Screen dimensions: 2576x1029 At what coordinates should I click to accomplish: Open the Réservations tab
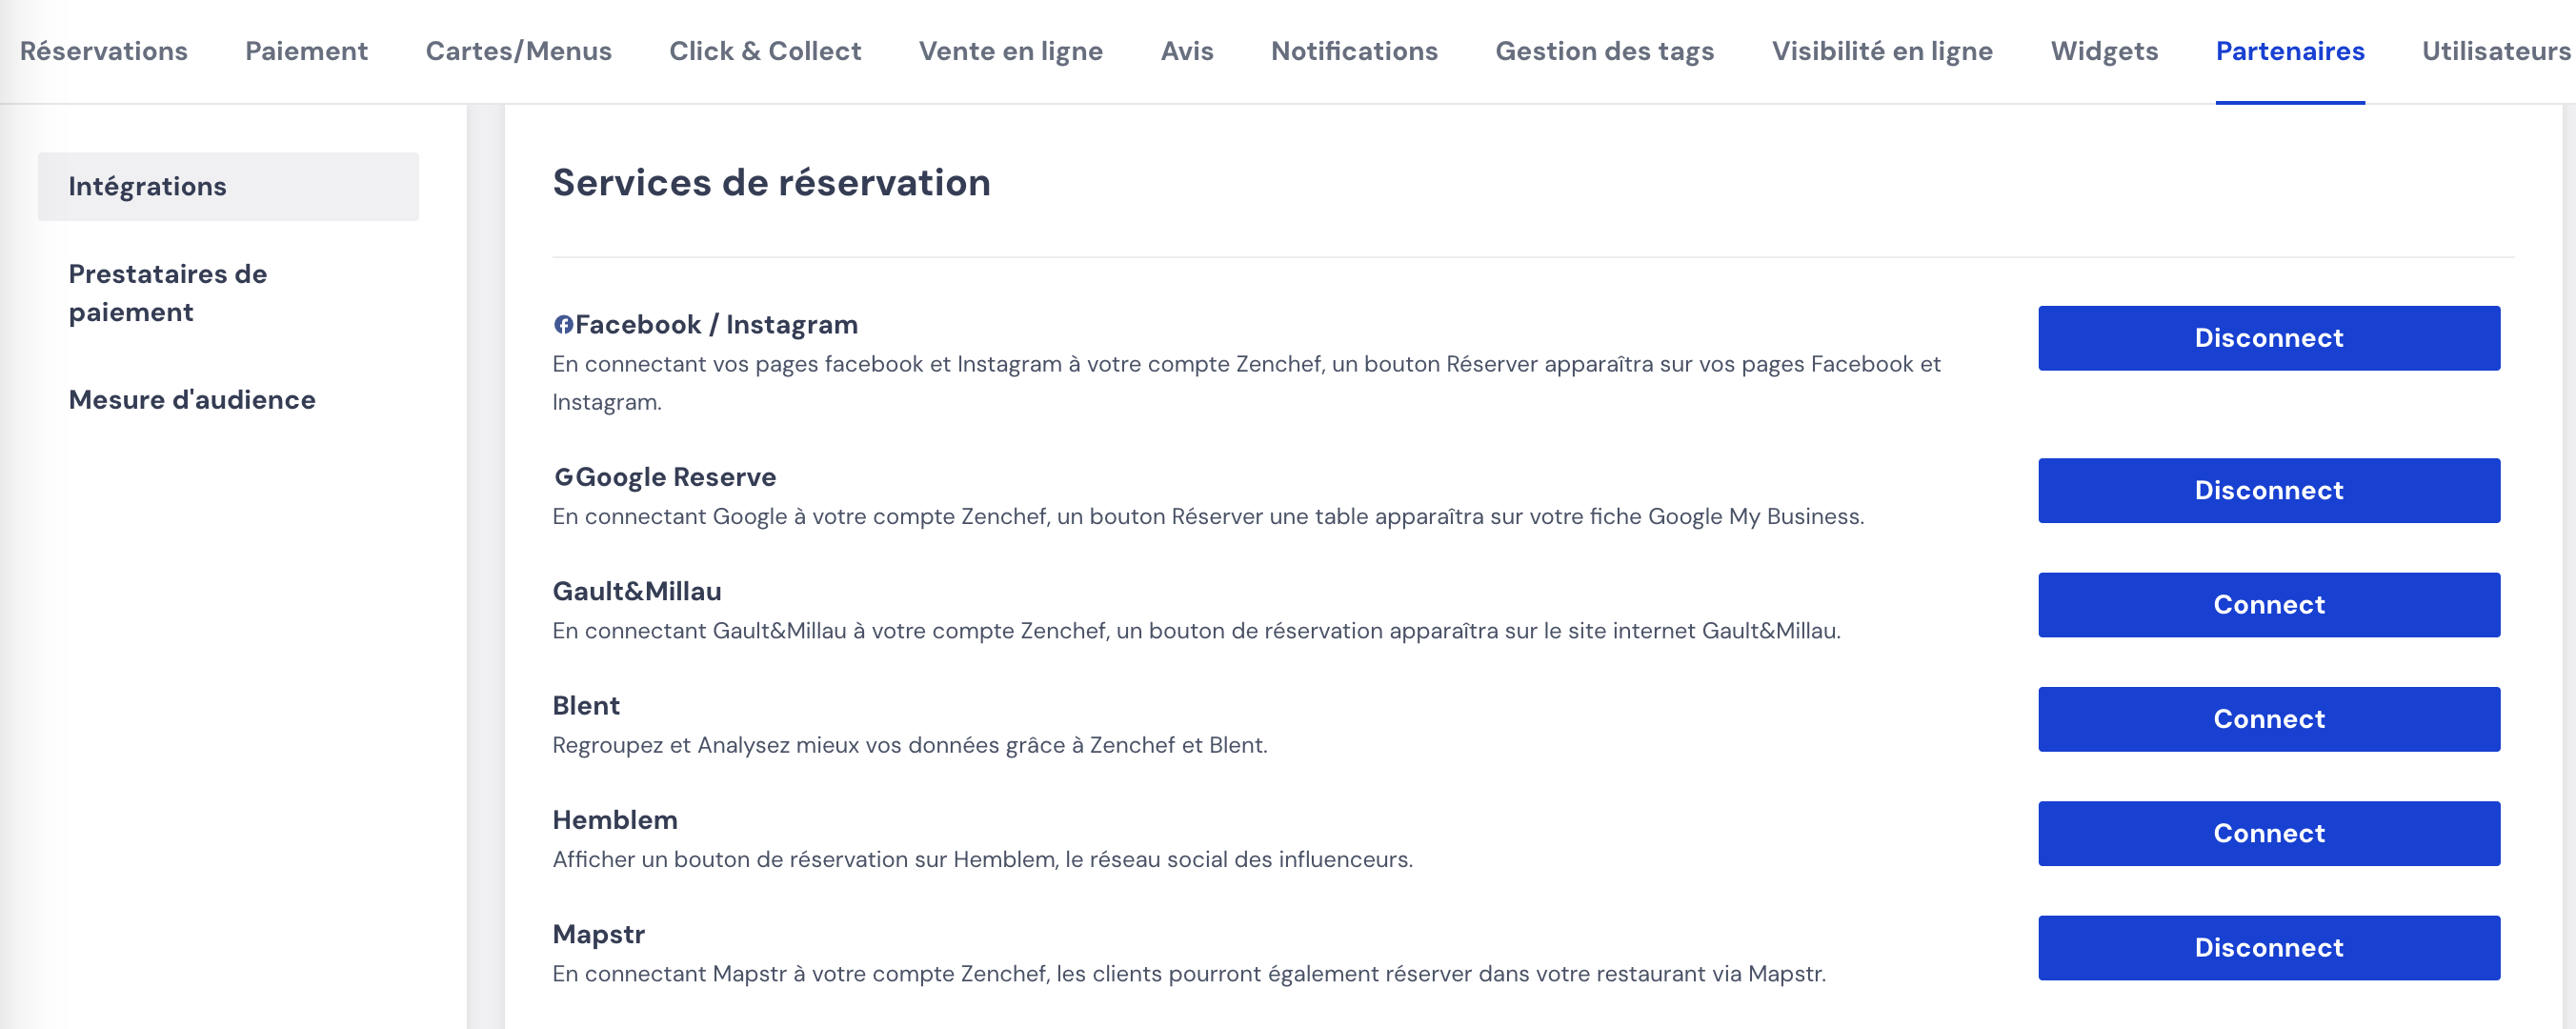[x=104, y=51]
